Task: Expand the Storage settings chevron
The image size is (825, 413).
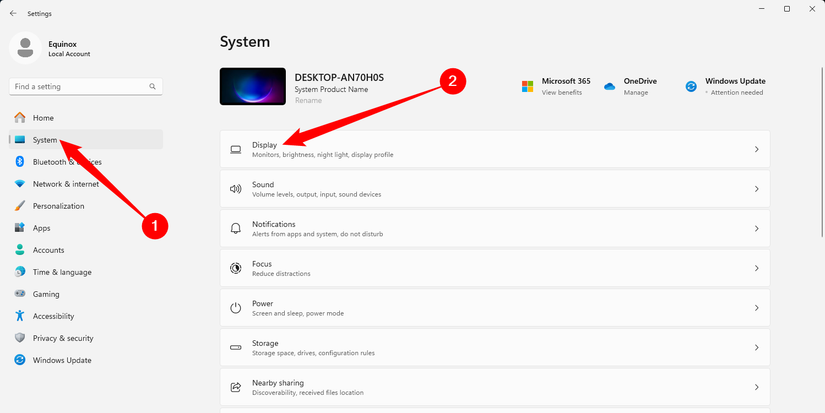Action: (x=756, y=348)
